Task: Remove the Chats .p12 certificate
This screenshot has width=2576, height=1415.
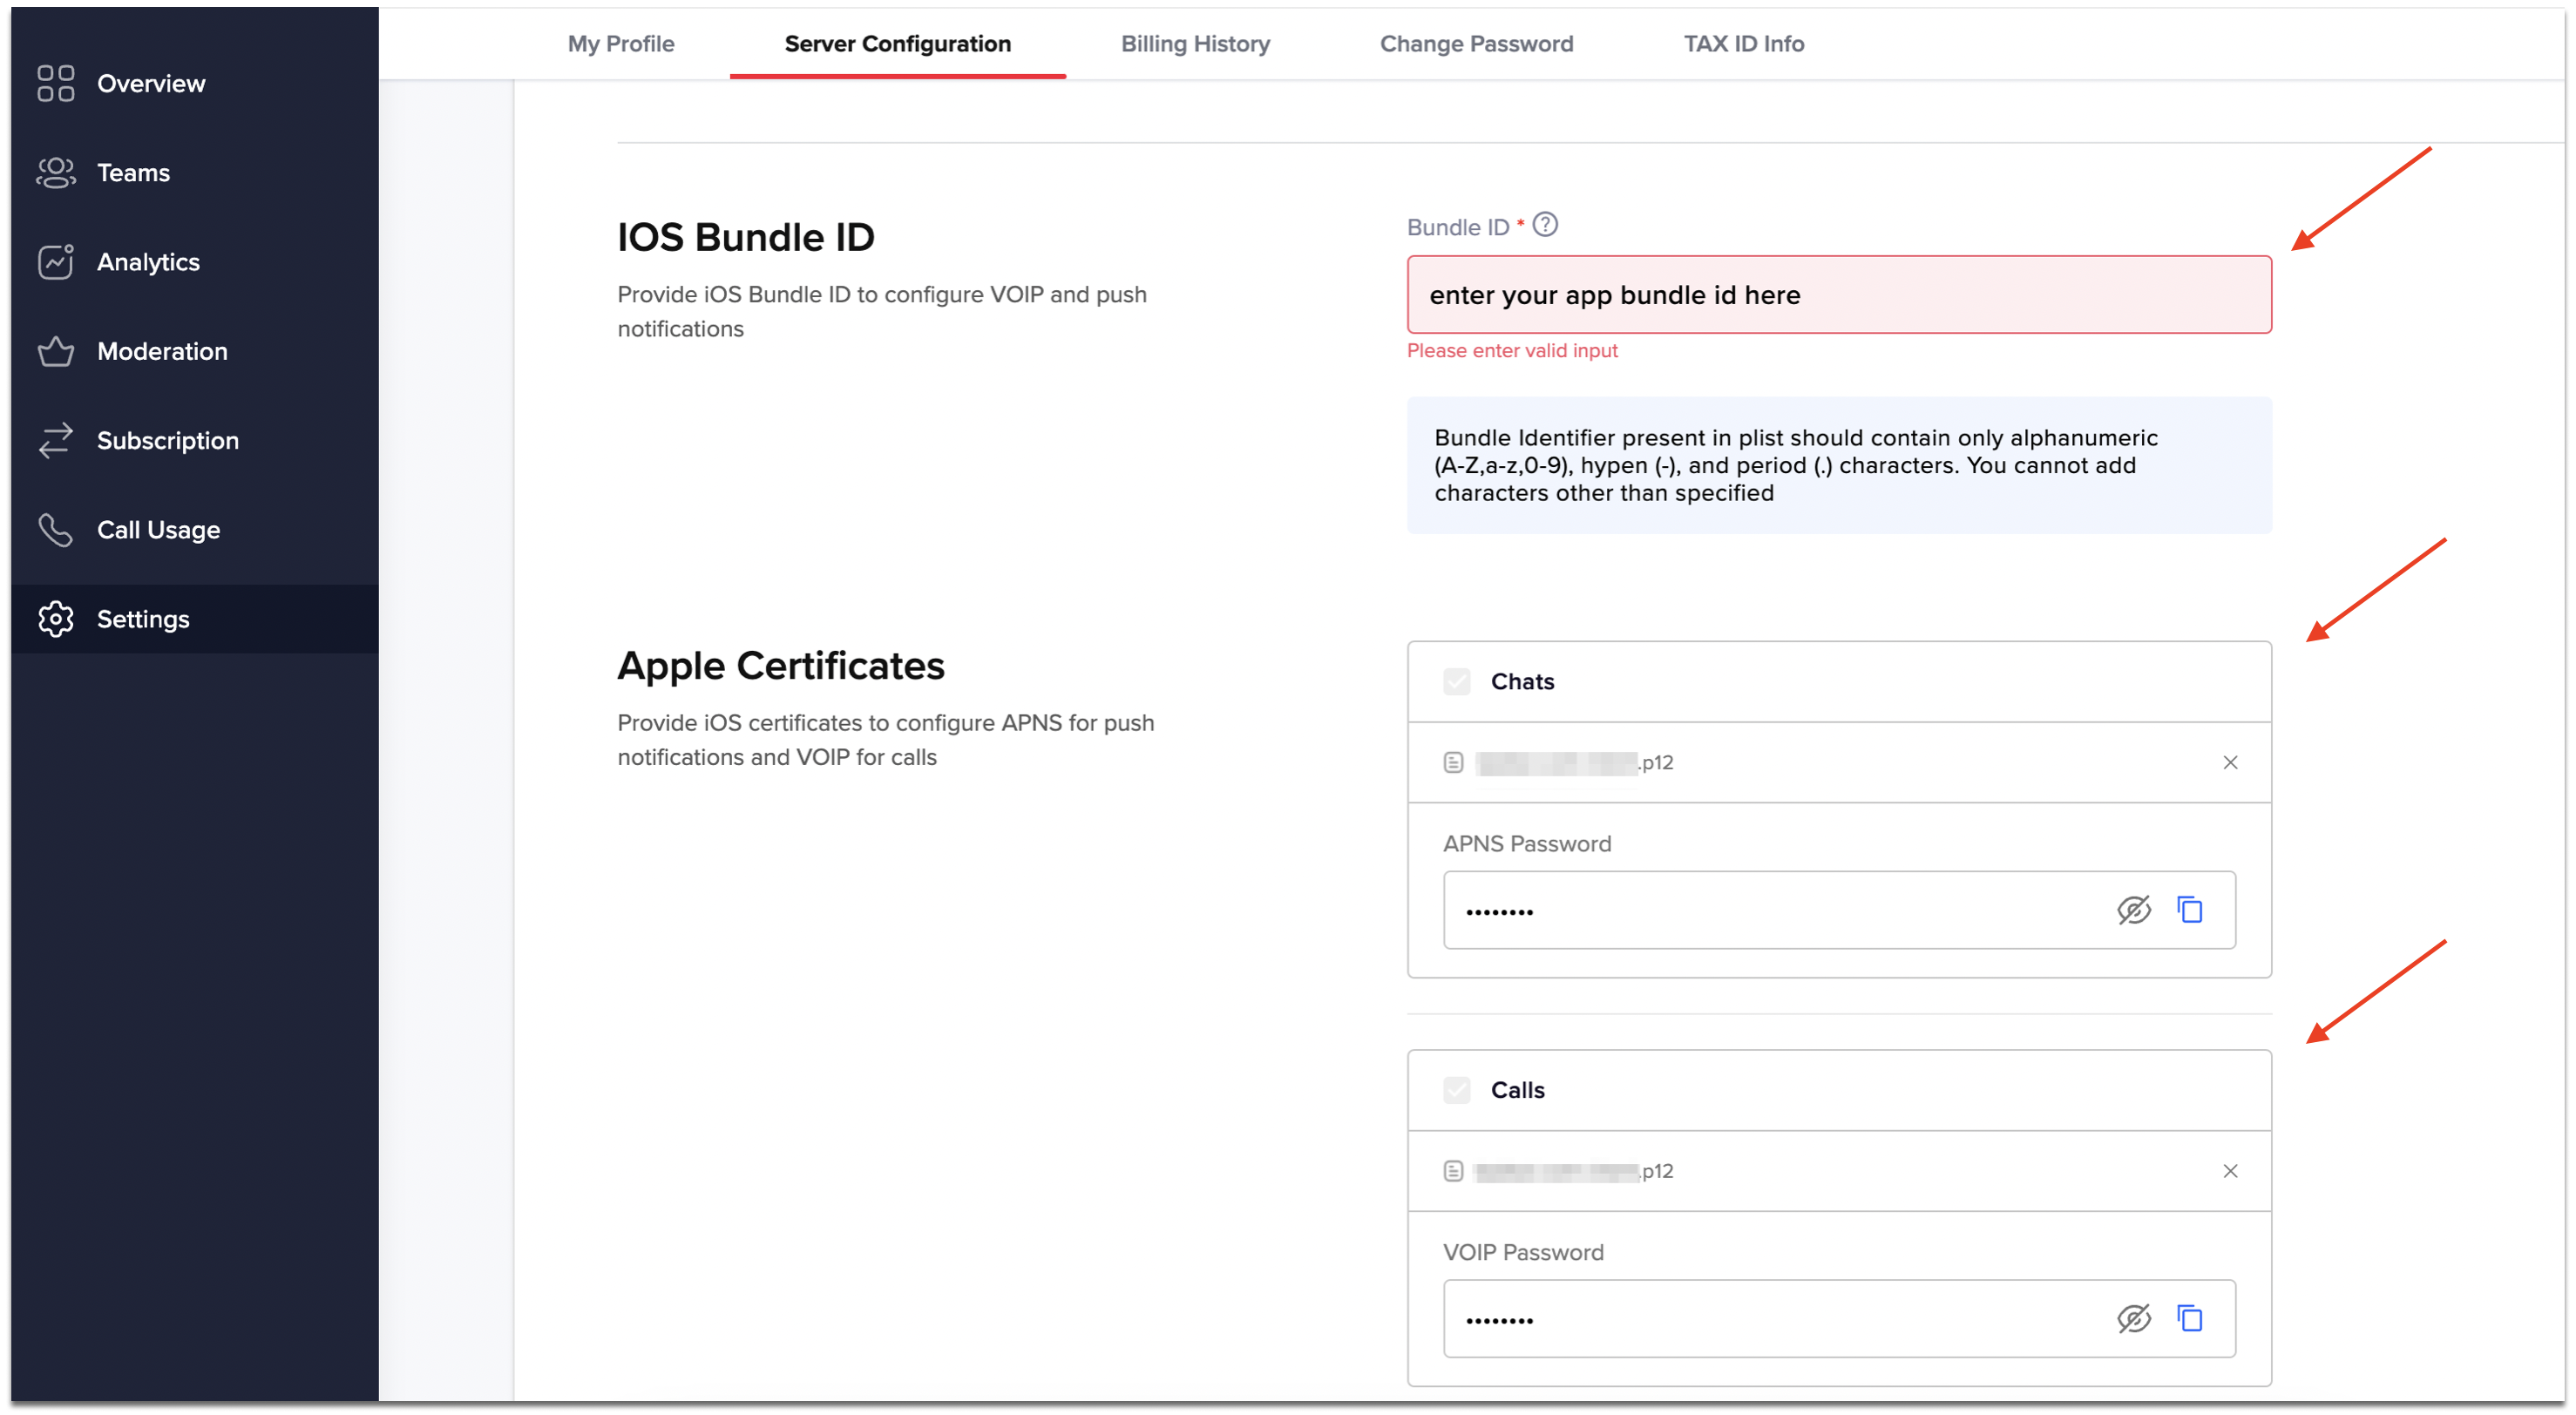Action: (x=2230, y=763)
